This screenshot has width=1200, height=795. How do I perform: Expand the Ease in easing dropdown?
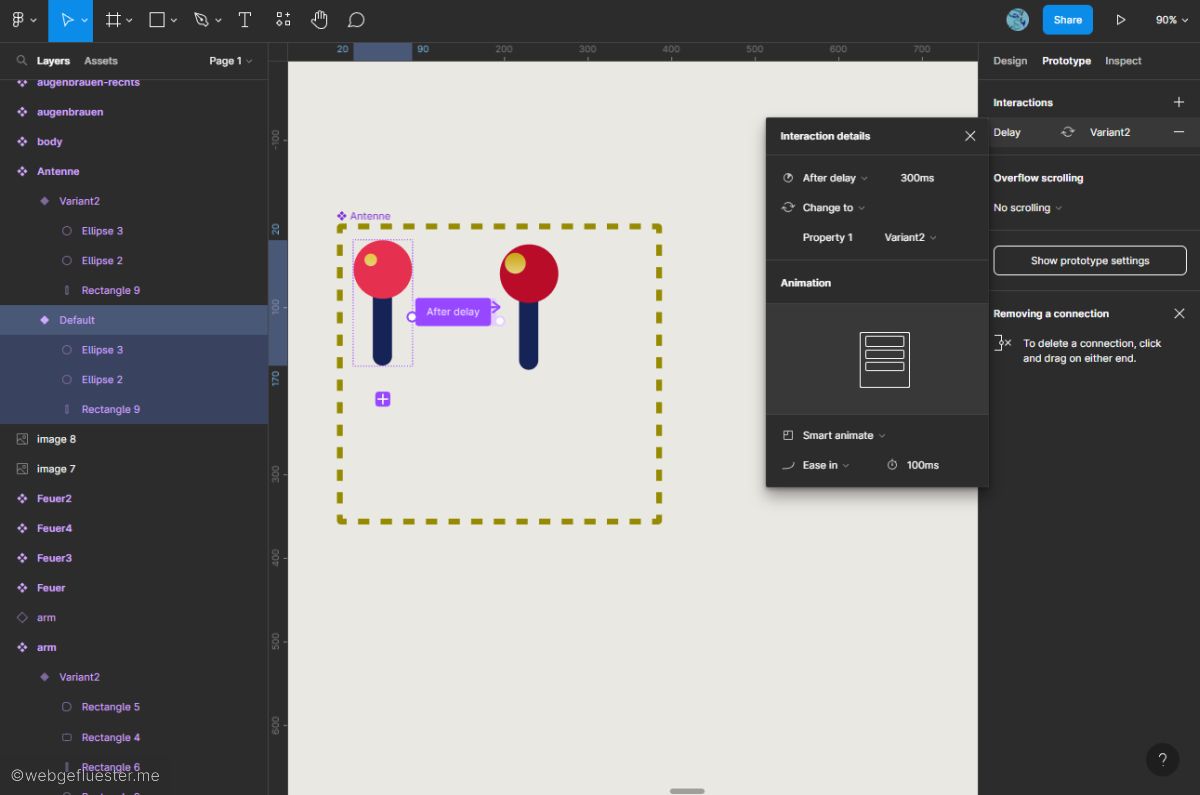[825, 465]
